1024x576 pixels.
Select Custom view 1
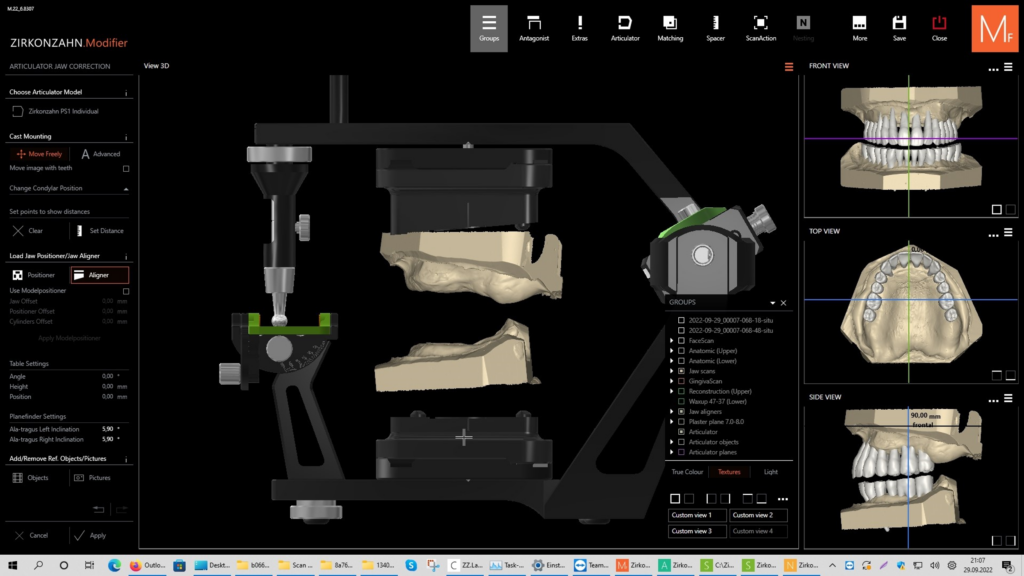[697, 515]
